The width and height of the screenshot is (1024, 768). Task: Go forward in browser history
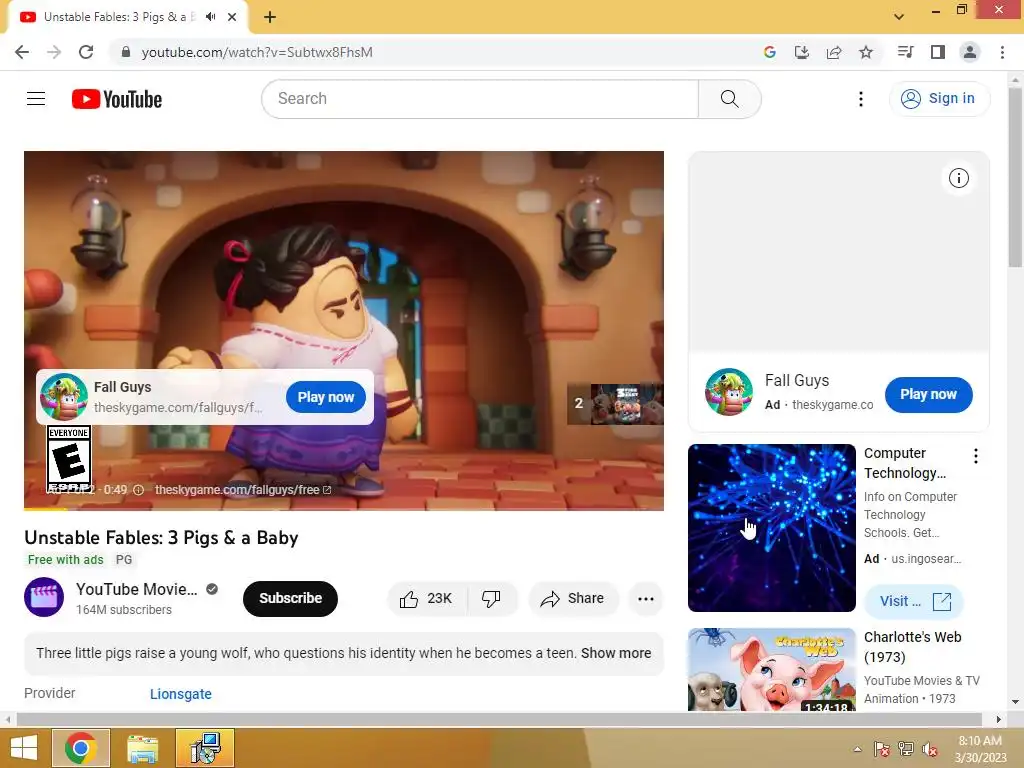click(54, 52)
